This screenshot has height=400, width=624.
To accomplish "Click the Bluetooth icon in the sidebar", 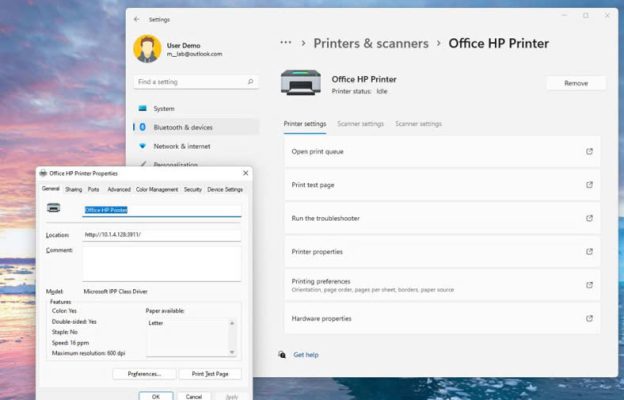I will tap(142, 127).
